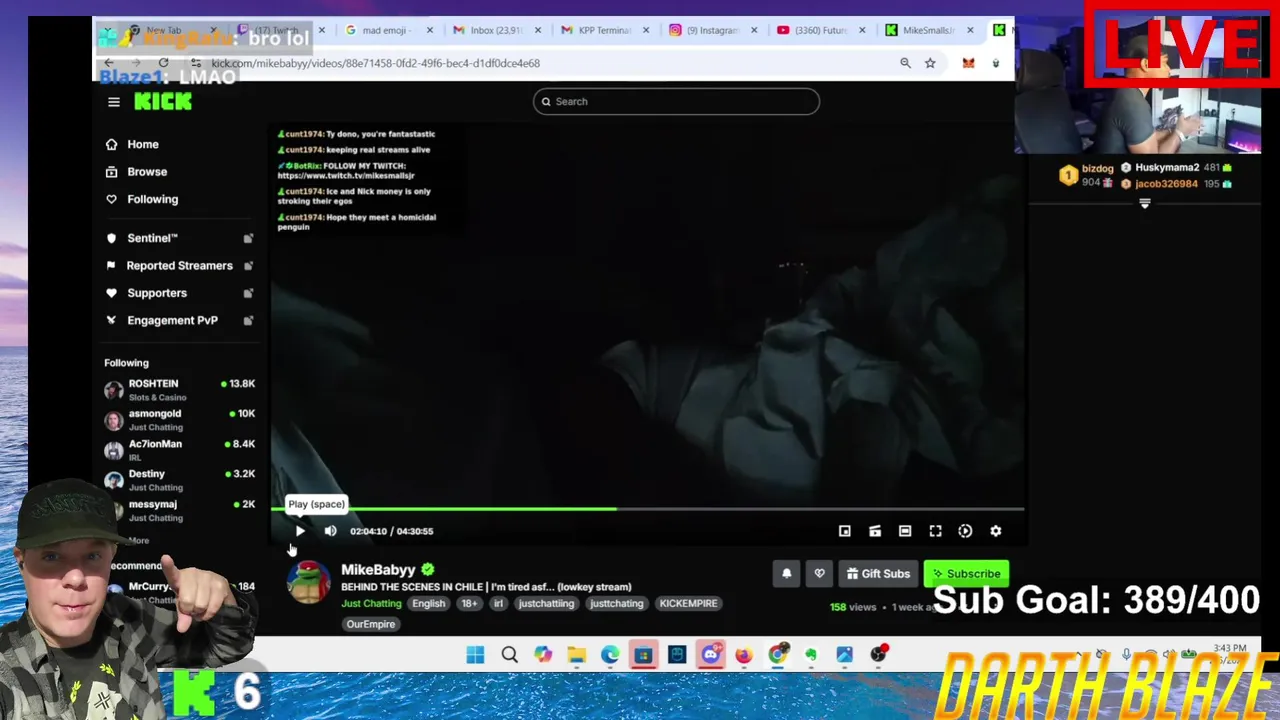1280x720 pixels.
Task: Switch to Gmail Inbox tab
Action: coord(497,30)
